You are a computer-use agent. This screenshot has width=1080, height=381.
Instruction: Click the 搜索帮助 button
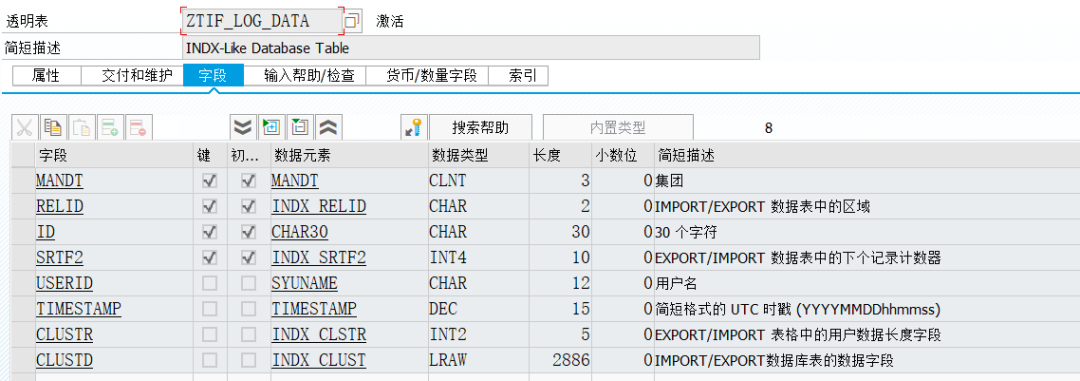point(481,127)
